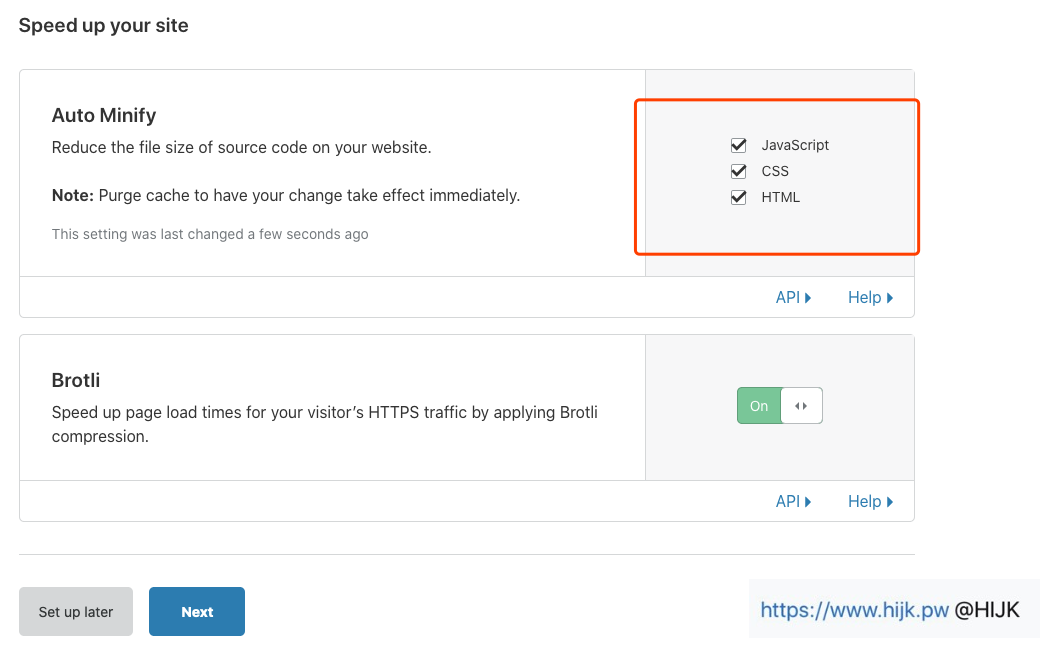Toggle the CSS minify checkbox
Viewport: 1050px width, 648px height.
pos(739,171)
